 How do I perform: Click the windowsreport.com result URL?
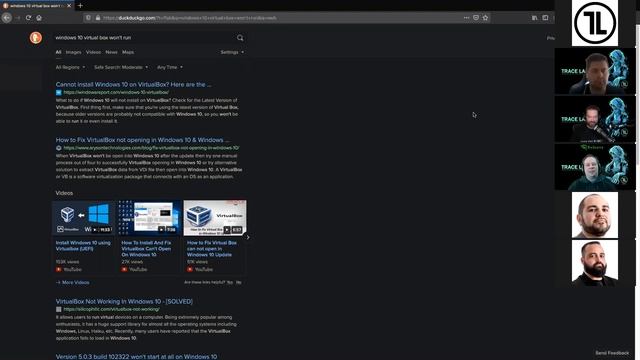point(116,93)
